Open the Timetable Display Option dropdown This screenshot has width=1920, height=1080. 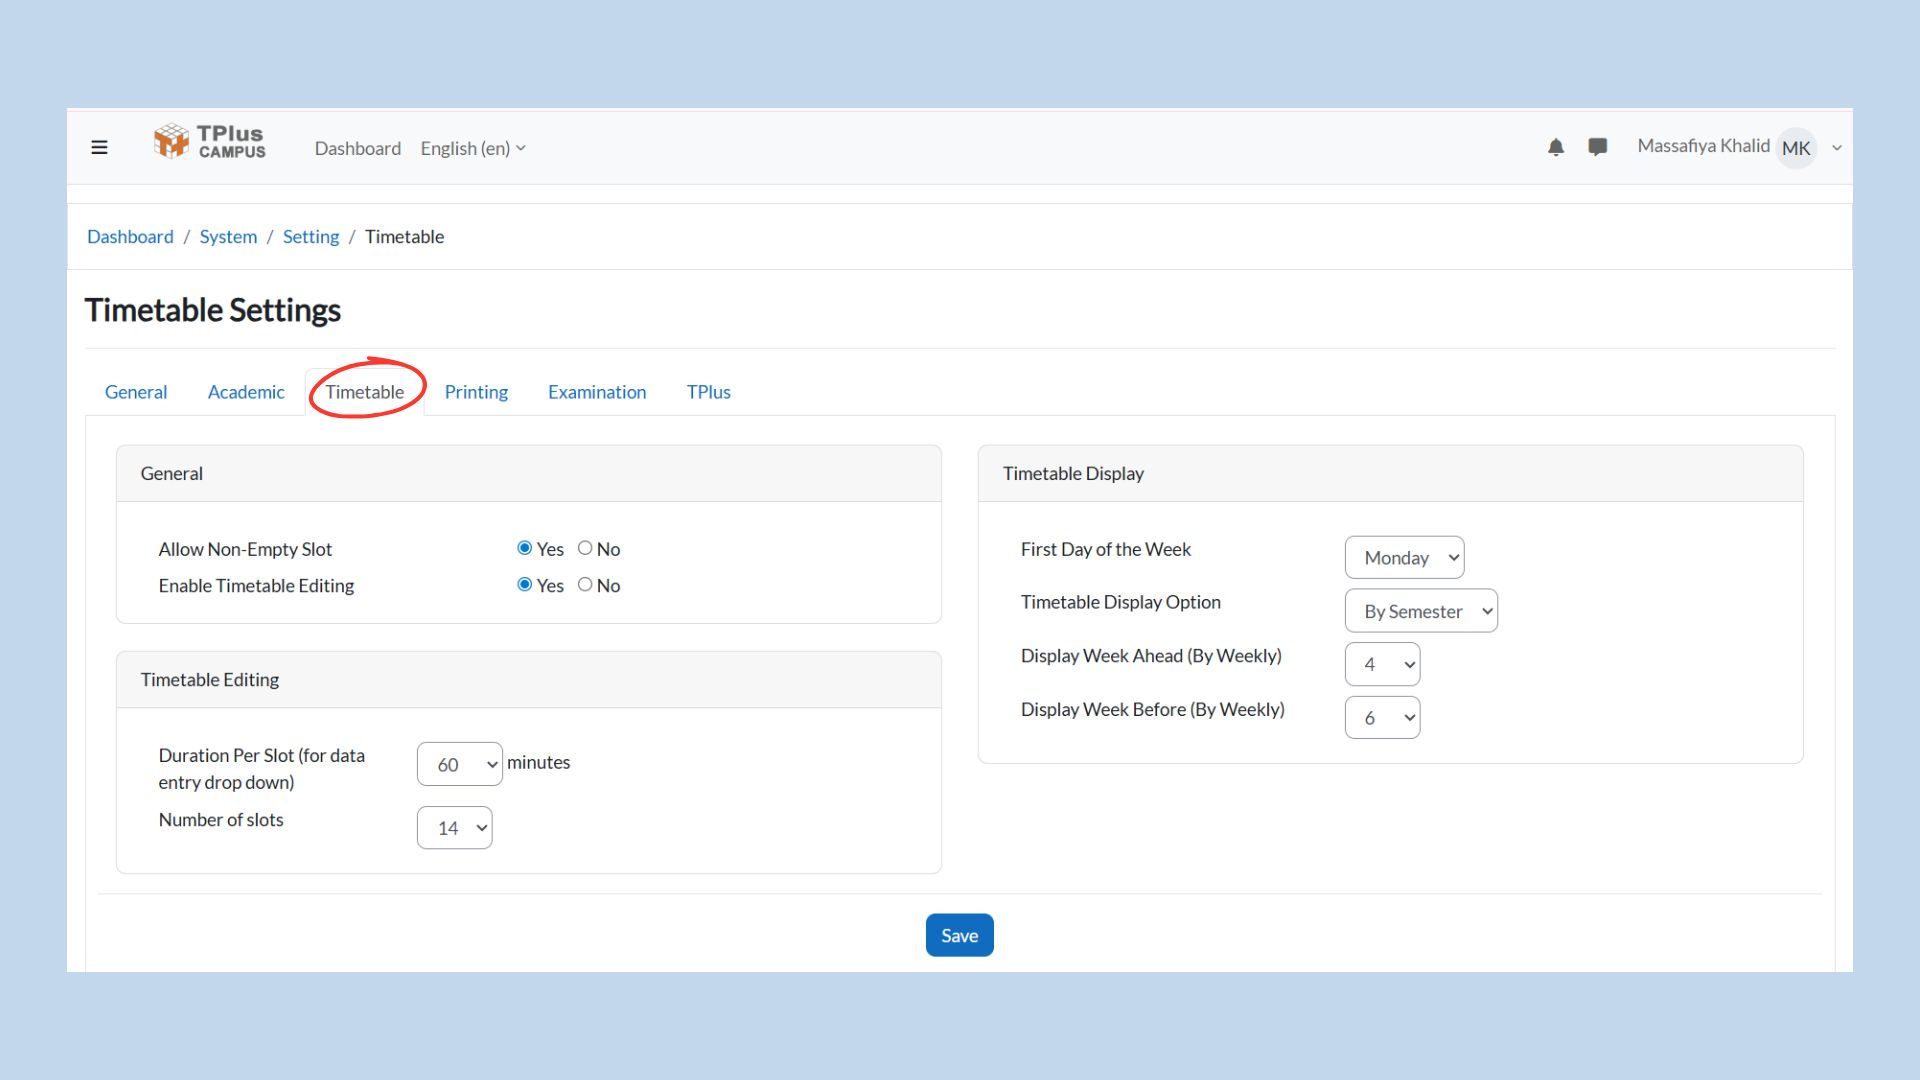tap(1420, 611)
